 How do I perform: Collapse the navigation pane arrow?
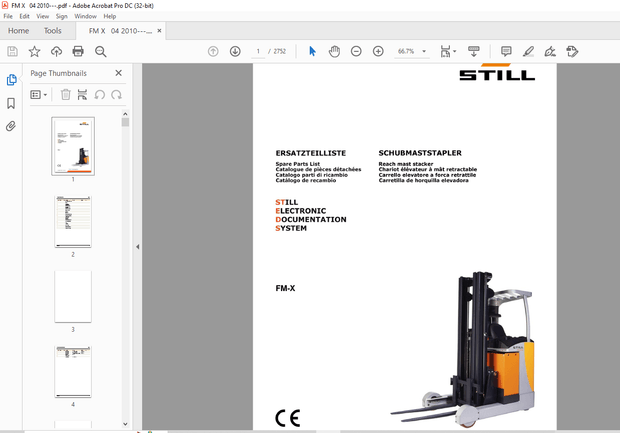[x=138, y=247]
